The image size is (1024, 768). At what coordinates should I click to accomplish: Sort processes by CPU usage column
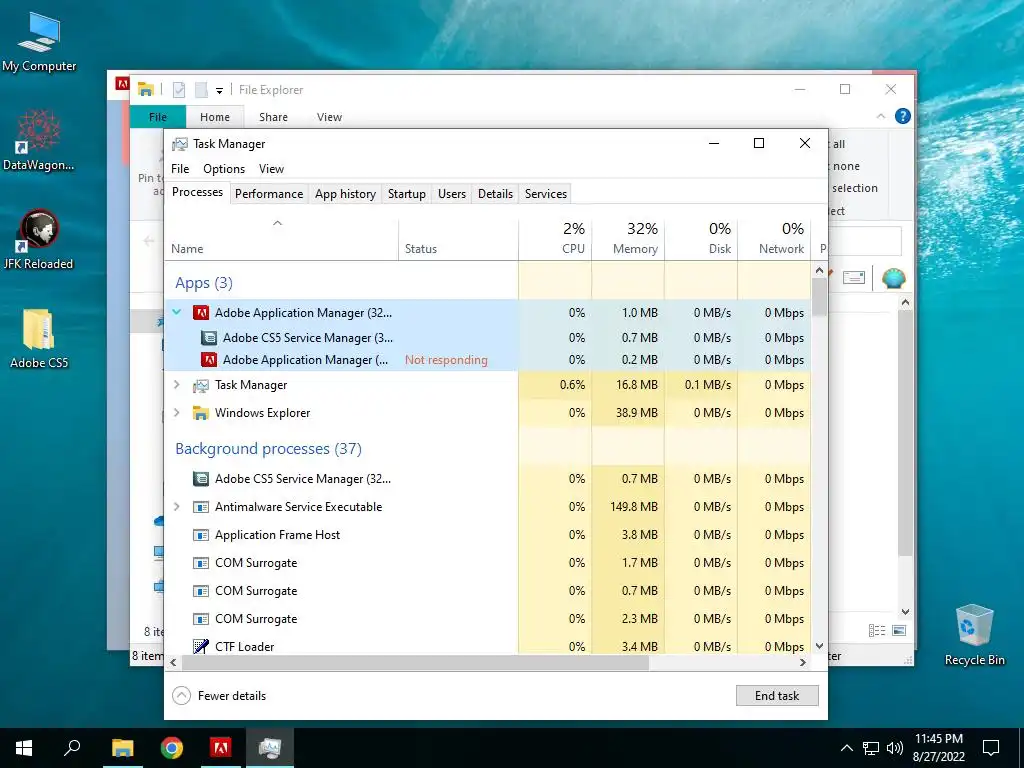pos(555,239)
